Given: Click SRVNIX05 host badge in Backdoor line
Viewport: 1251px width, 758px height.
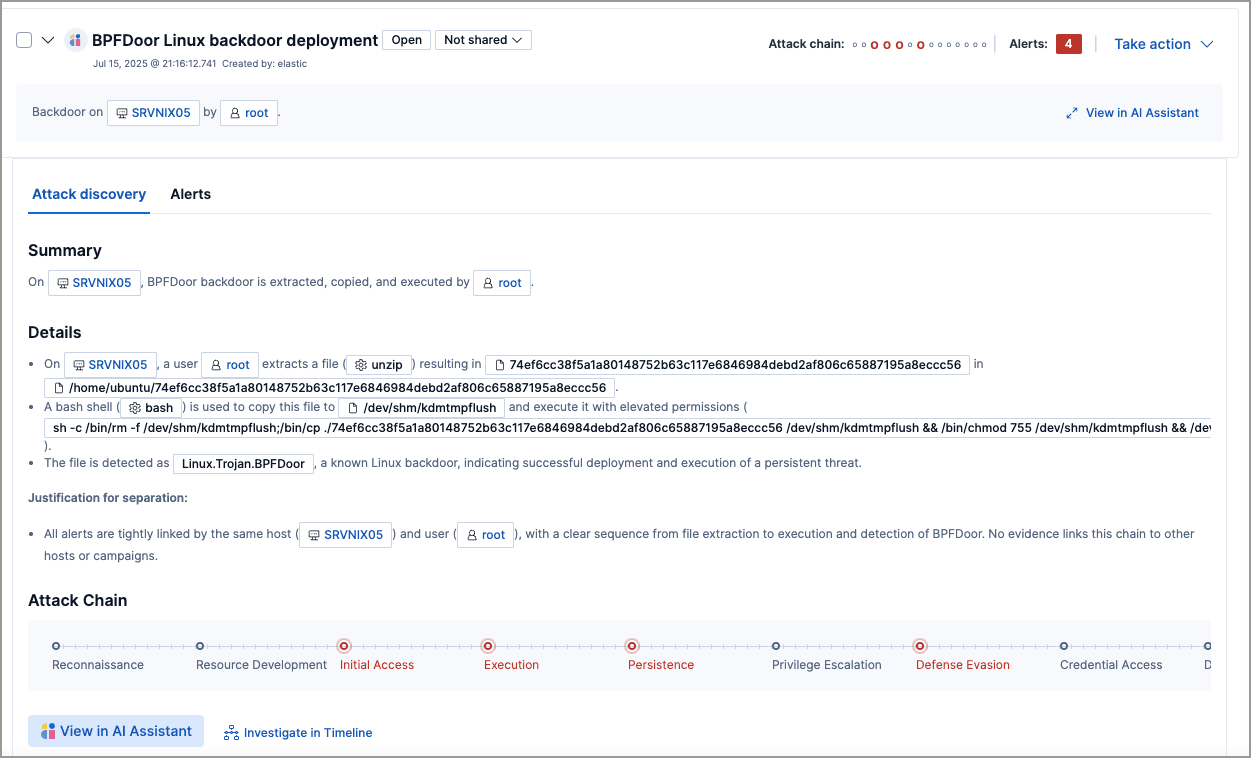Looking at the screenshot, I should tap(153, 113).
